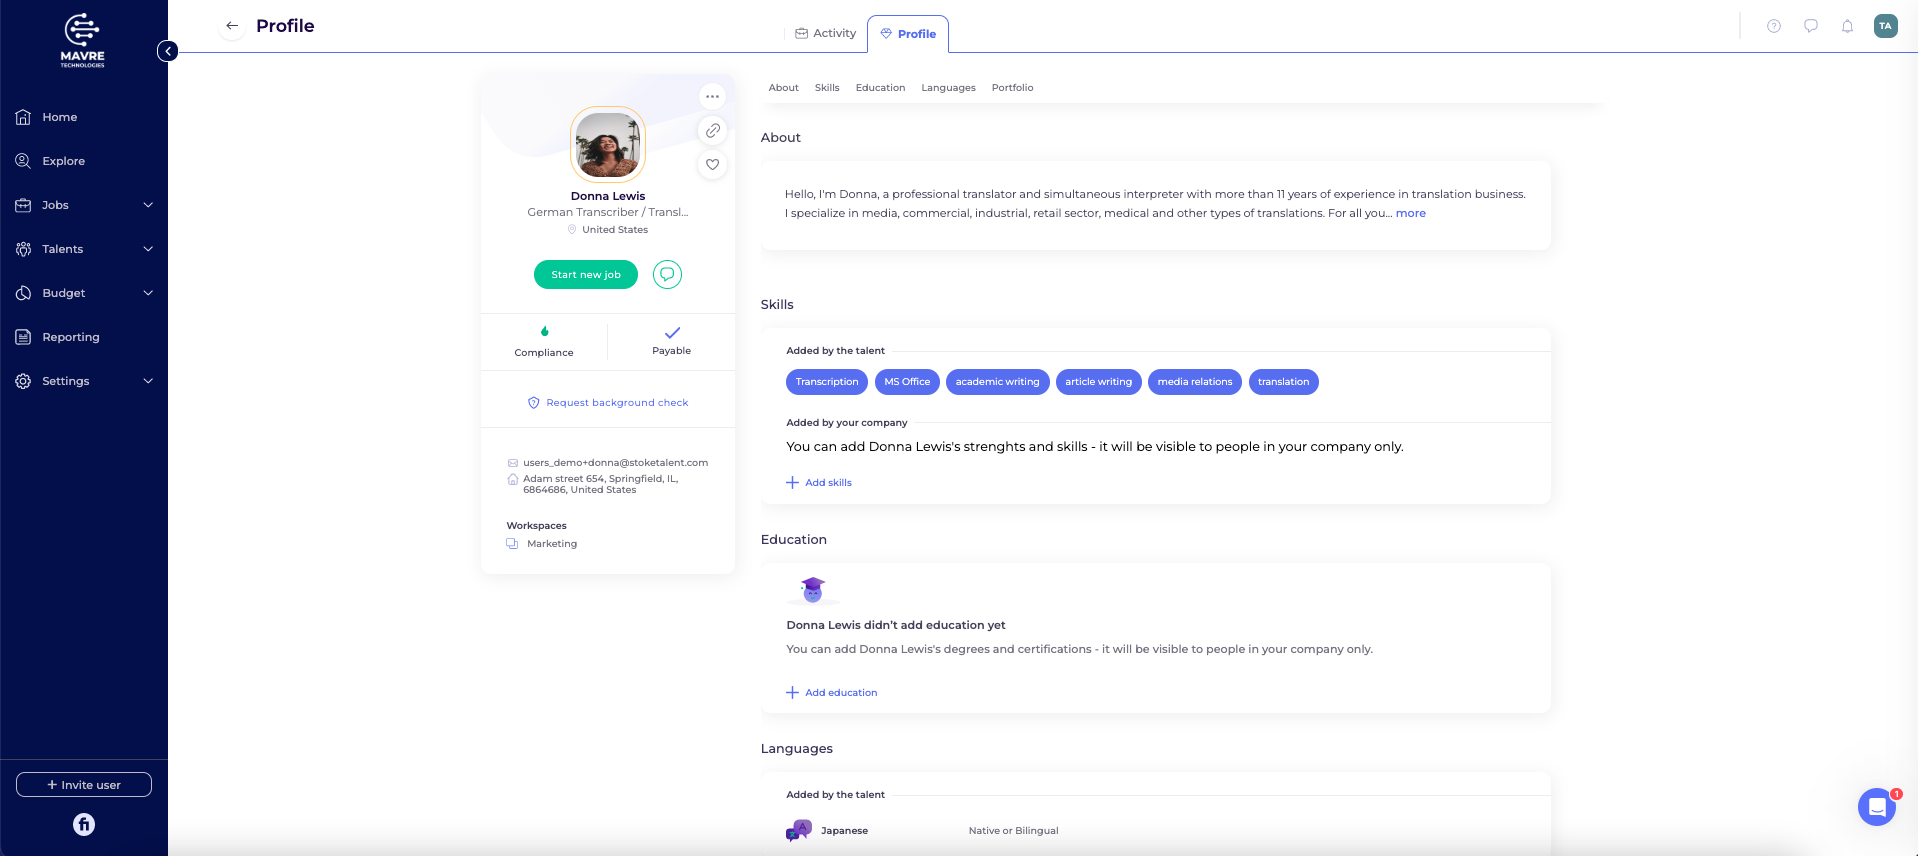This screenshot has height=856, width=1918.
Task: Open the help question mark icon
Action: click(x=1774, y=26)
